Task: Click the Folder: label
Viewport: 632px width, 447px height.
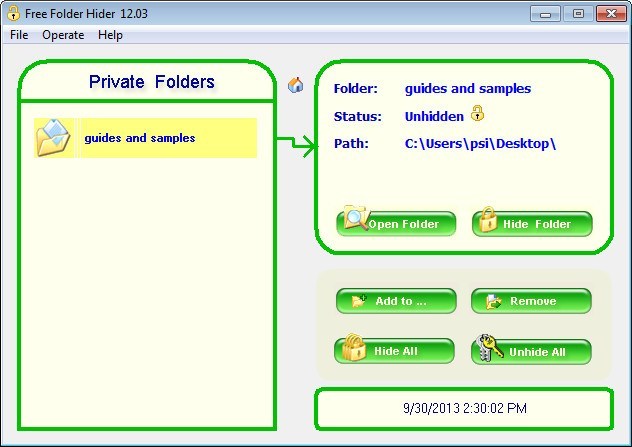Action: tap(356, 89)
